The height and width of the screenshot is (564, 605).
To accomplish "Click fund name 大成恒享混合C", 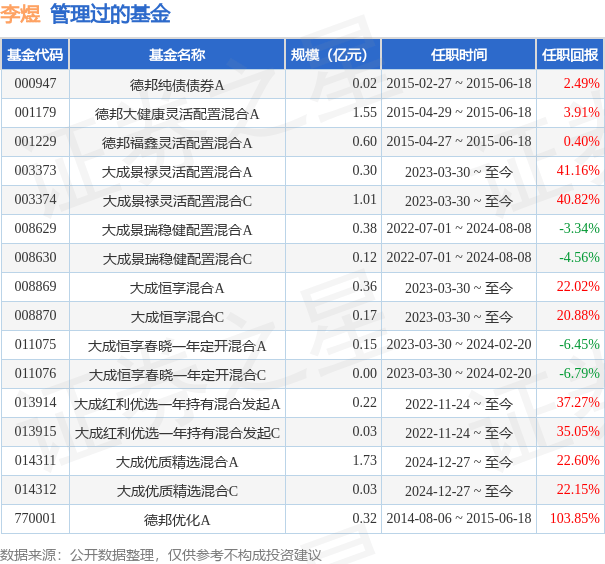I will [x=177, y=317].
